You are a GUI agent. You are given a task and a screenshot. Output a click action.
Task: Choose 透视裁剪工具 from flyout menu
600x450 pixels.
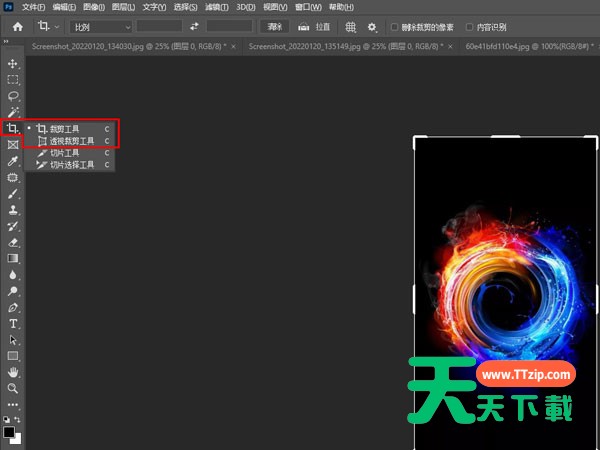(70, 141)
